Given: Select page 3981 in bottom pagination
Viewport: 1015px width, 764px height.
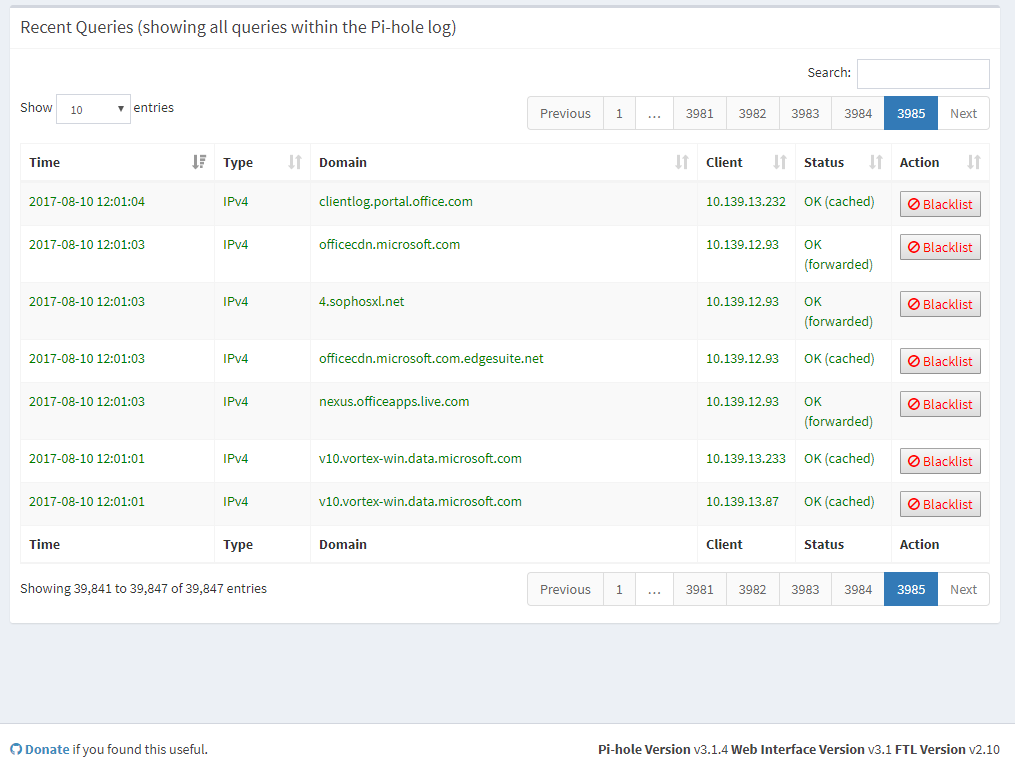Looking at the screenshot, I should pyautogui.click(x=699, y=589).
